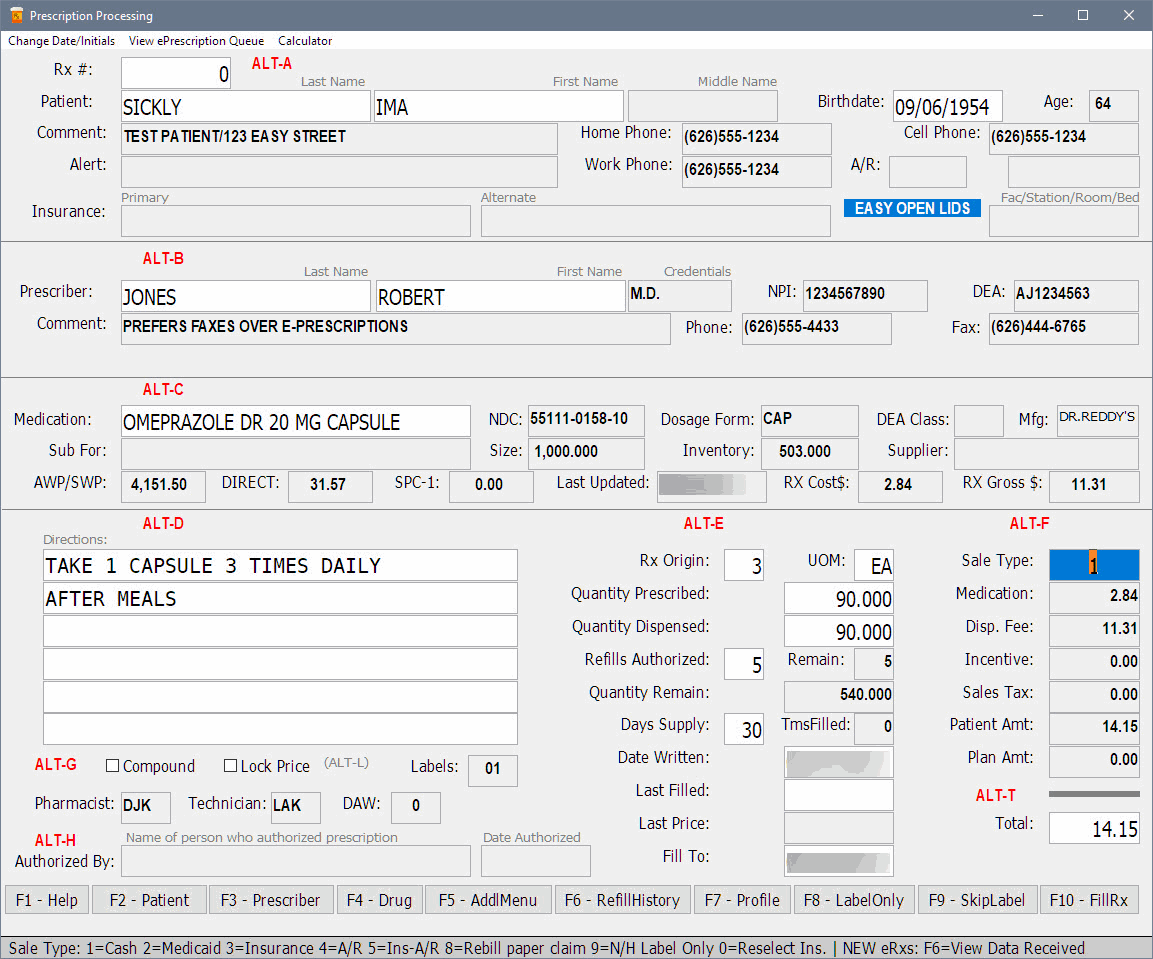Open the F5 - AddlMenu button
This screenshot has height=959, width=1153.
488,900
